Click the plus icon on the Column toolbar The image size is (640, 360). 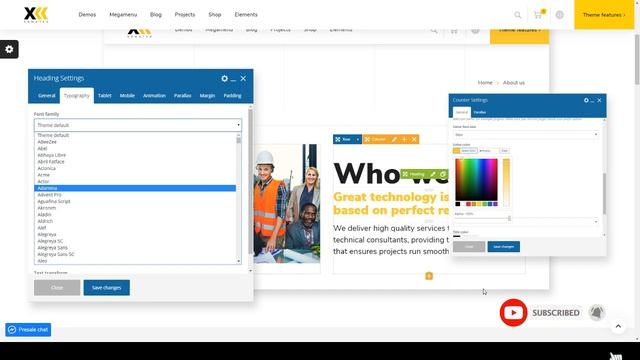coord(404,140)
